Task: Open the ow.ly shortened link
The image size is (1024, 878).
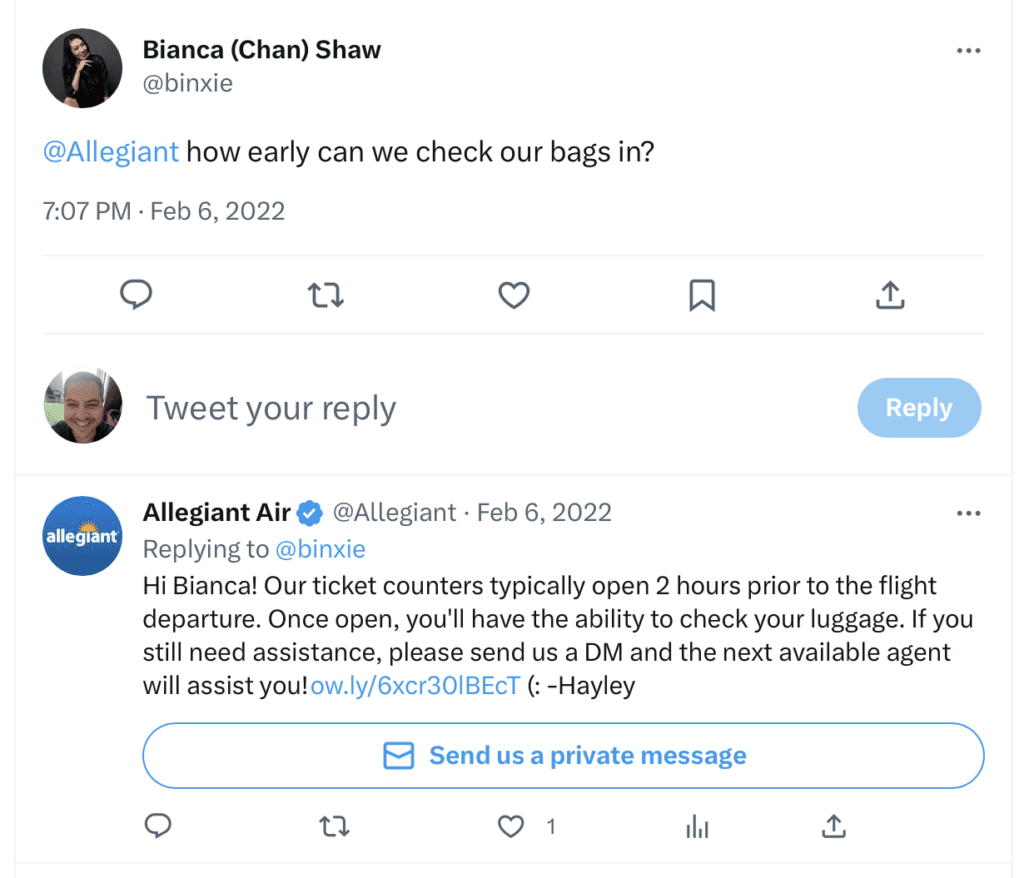Action: pos(414,686)
